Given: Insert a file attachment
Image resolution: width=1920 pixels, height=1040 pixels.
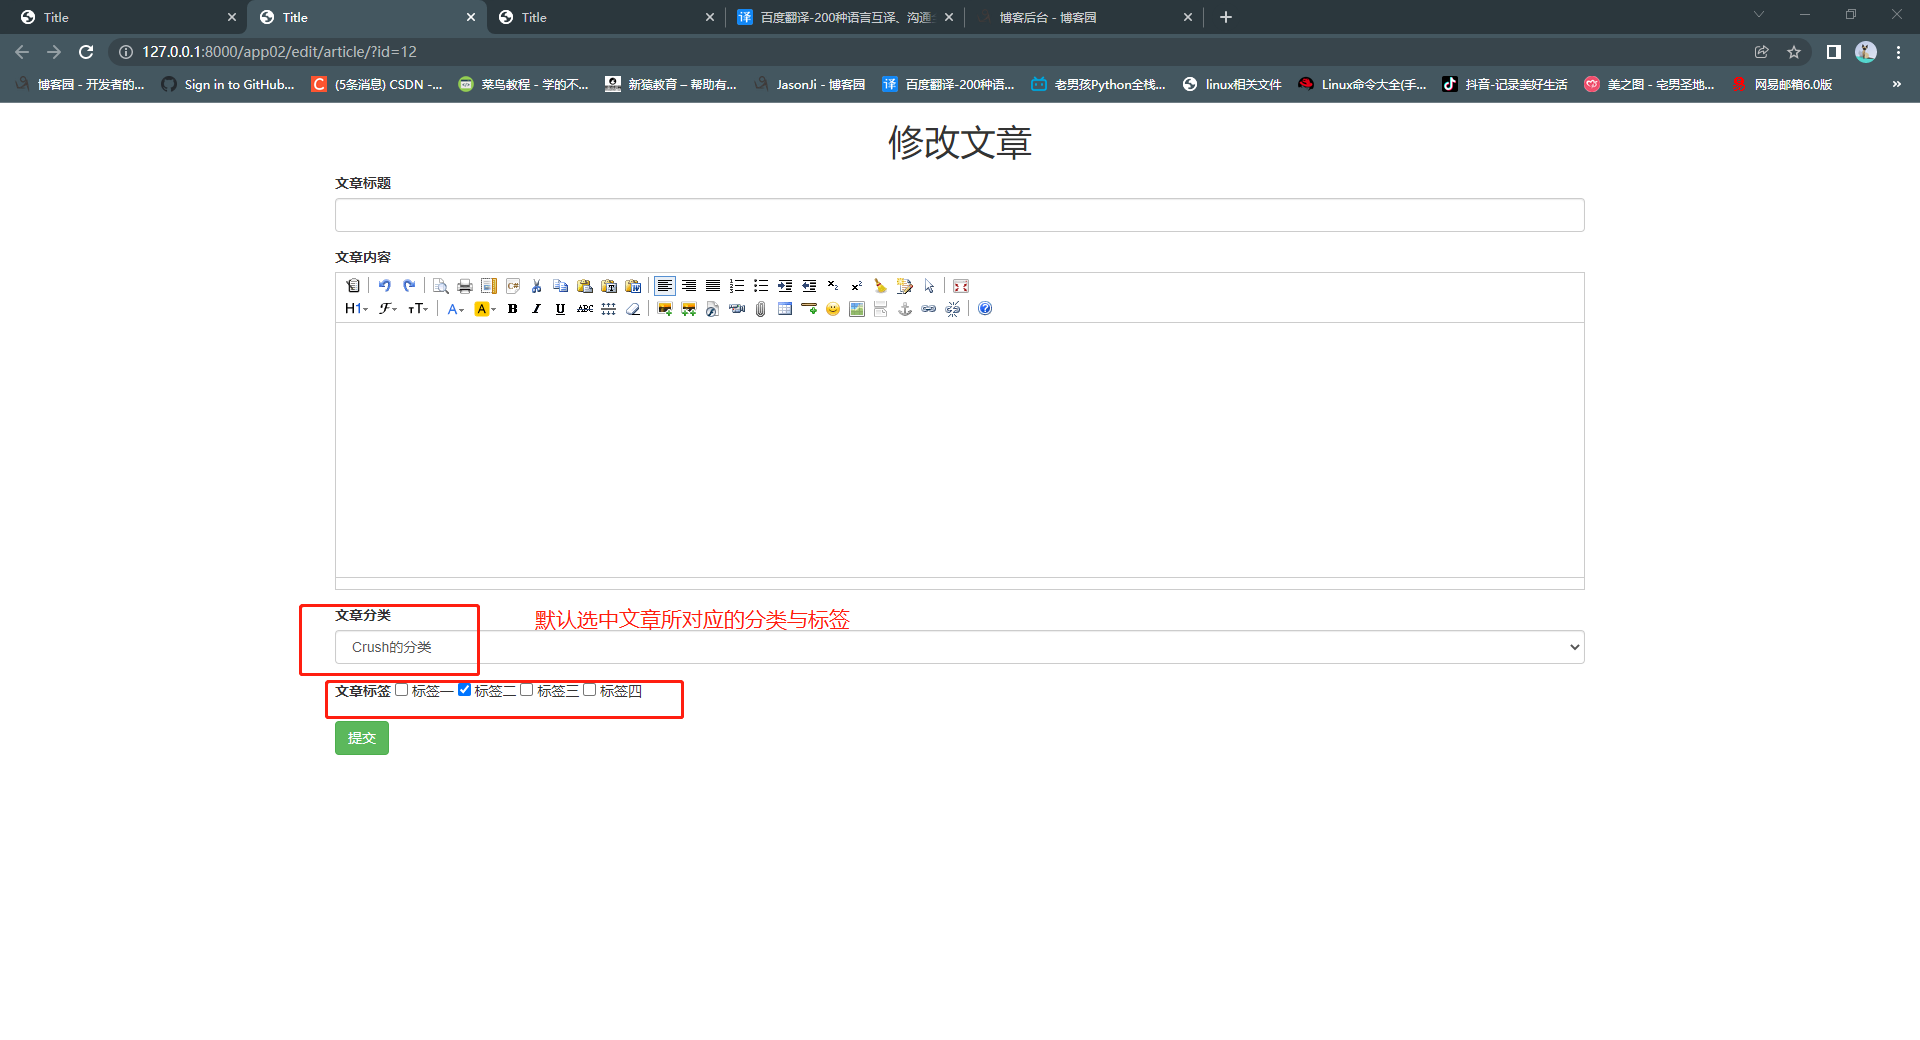Looking at the screenshot, I should (x=760, y=309).
